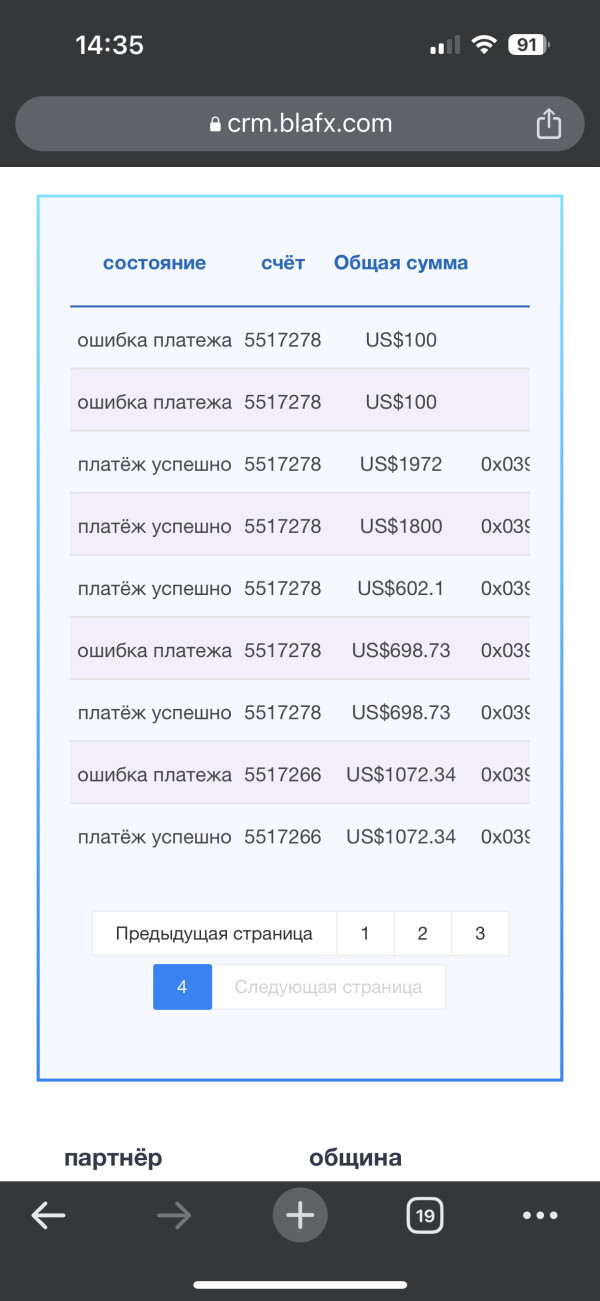Click the Следующая страница button
This screenshot has width=600, height=1301.
(328, 987)
